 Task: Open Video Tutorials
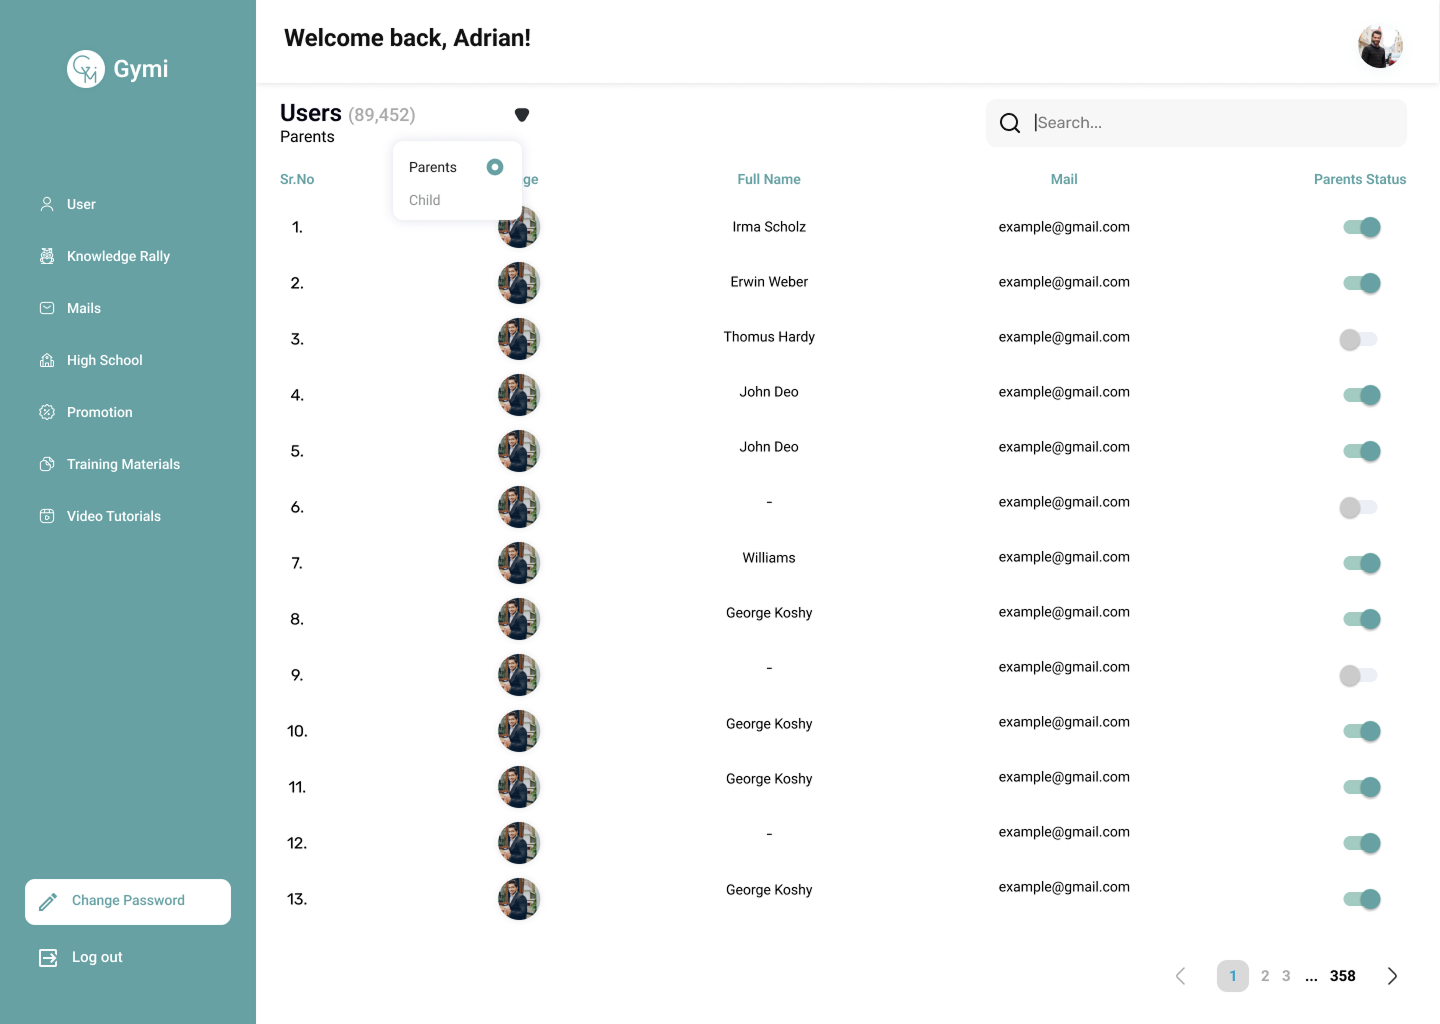[113, 516]
